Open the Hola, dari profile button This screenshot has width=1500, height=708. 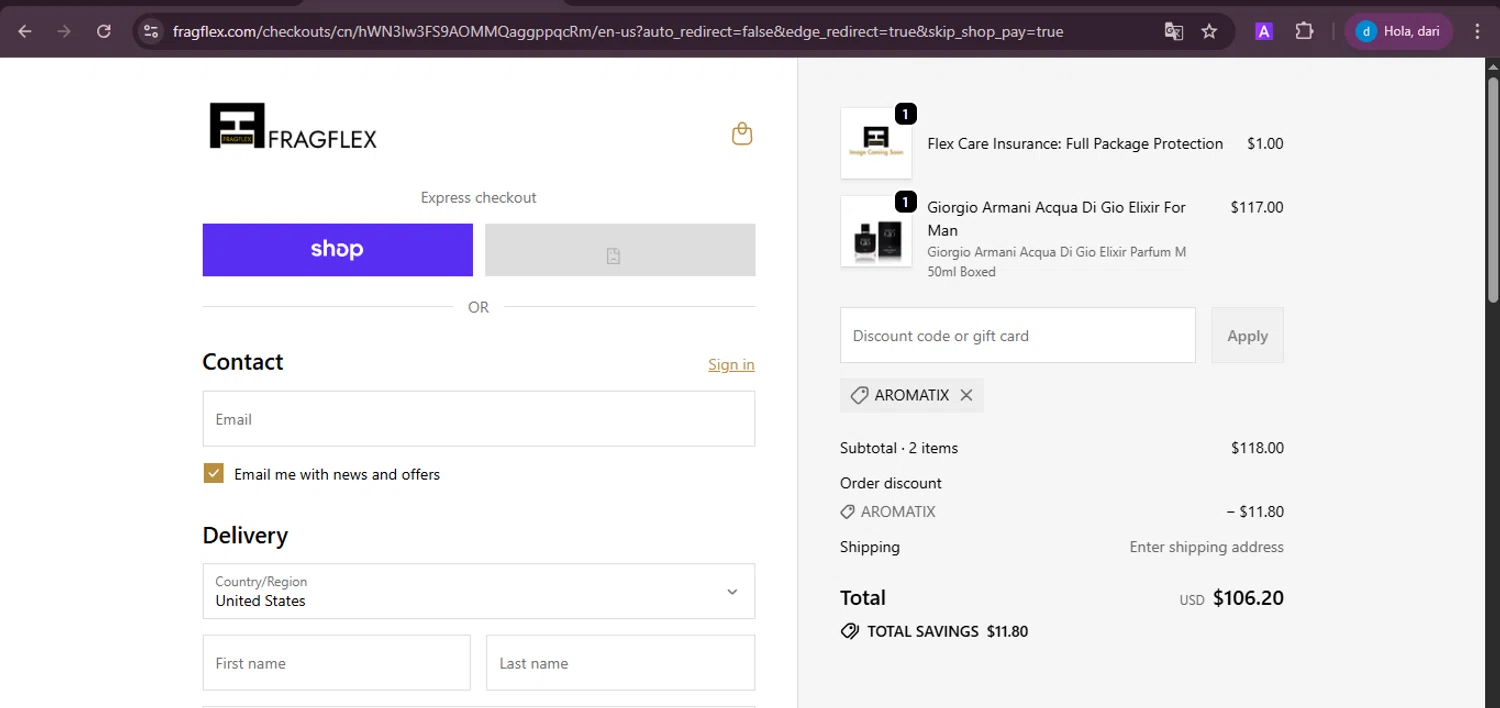point(1398,31)
